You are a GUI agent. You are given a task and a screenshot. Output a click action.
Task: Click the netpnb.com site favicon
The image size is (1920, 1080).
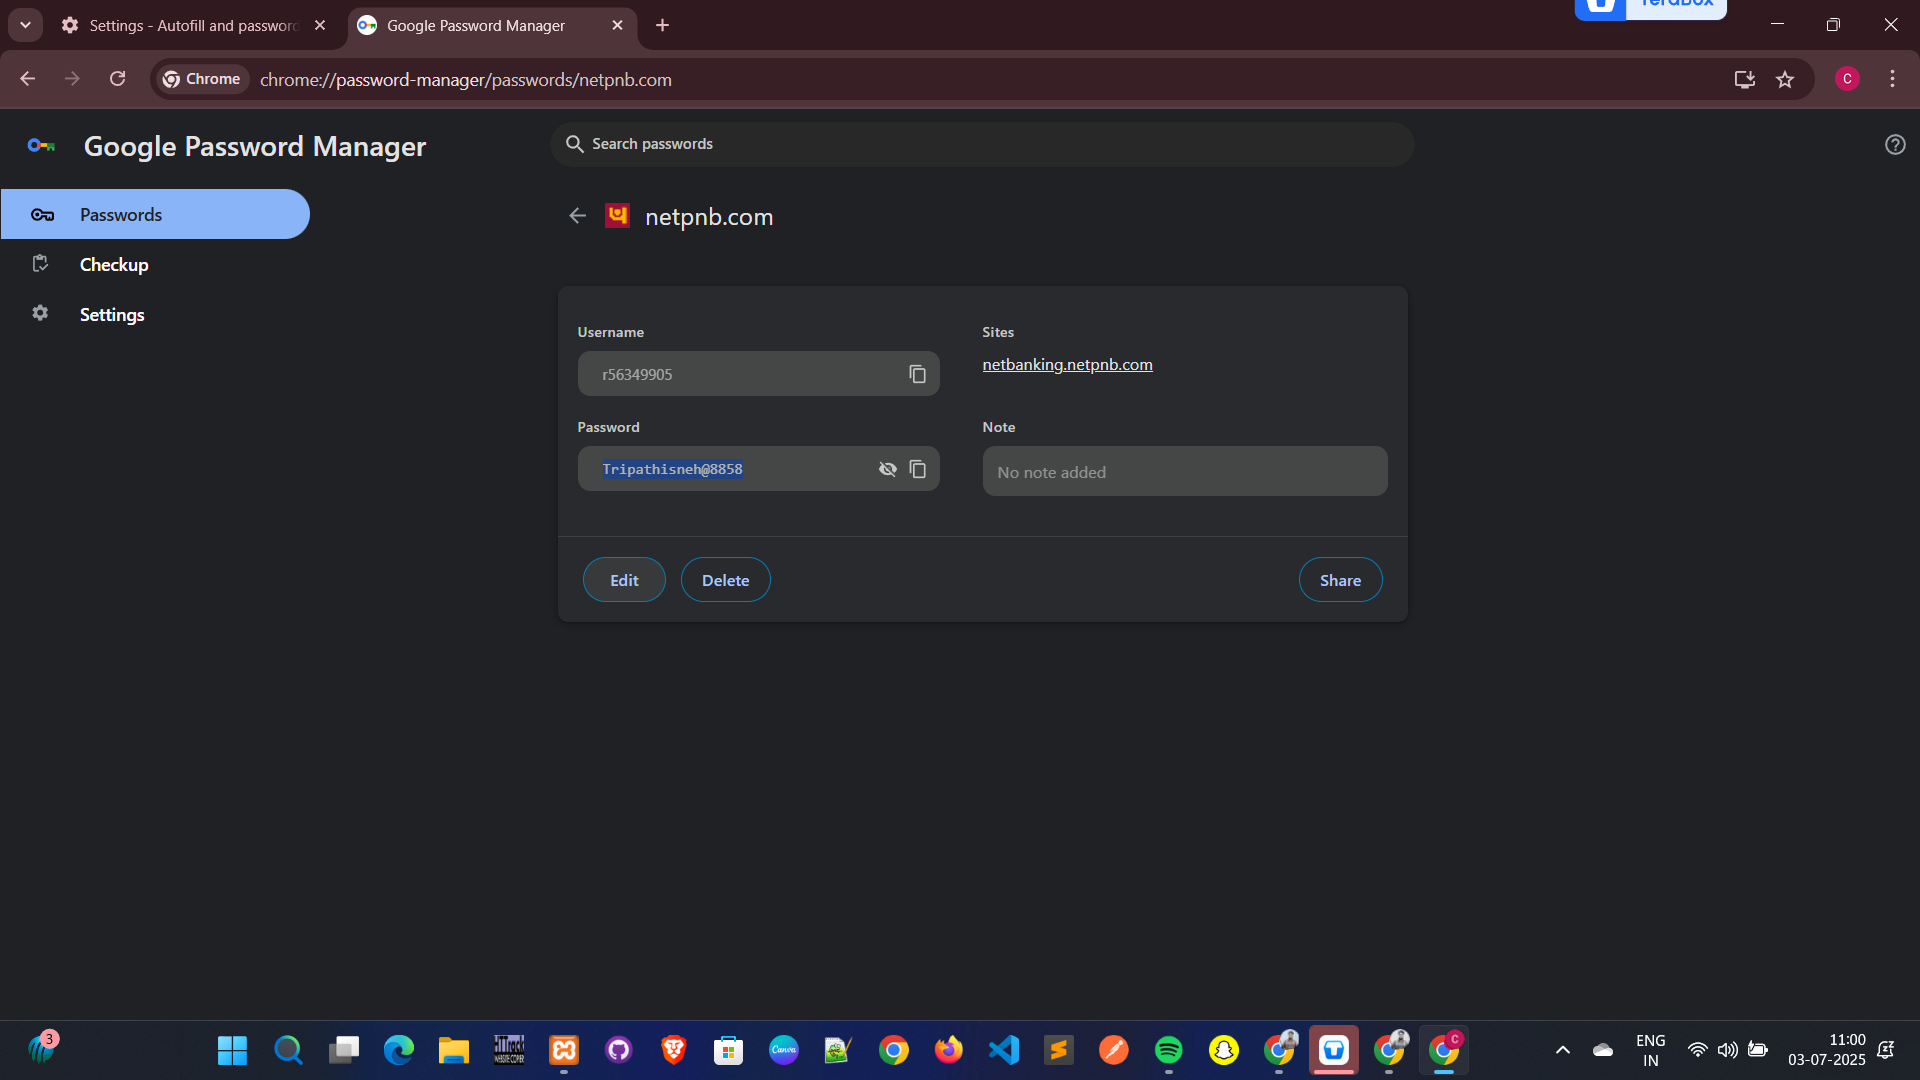(617, 216)
